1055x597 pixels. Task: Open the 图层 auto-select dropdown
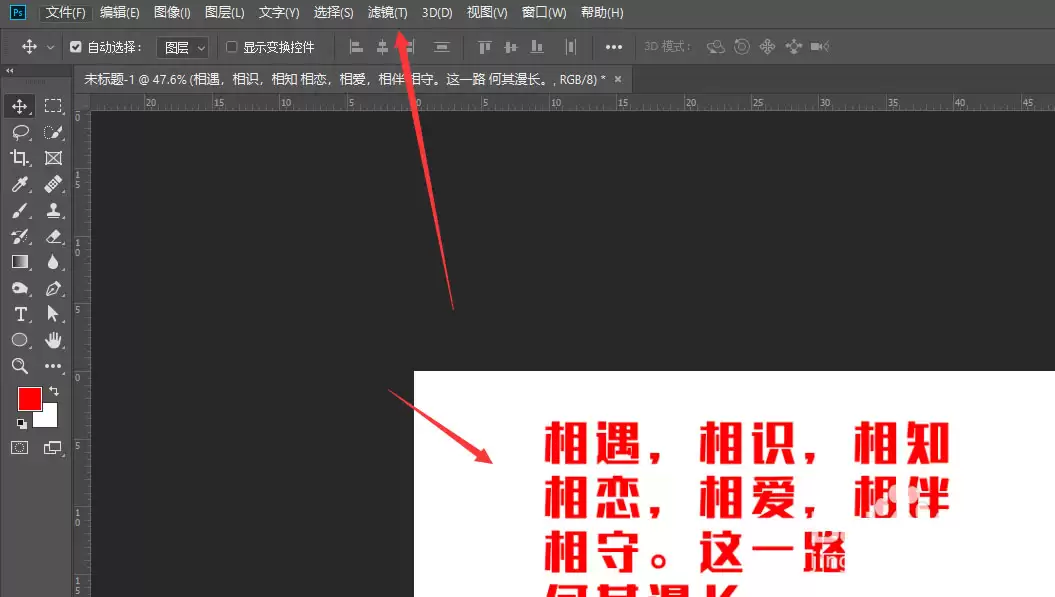click(183, 48)
